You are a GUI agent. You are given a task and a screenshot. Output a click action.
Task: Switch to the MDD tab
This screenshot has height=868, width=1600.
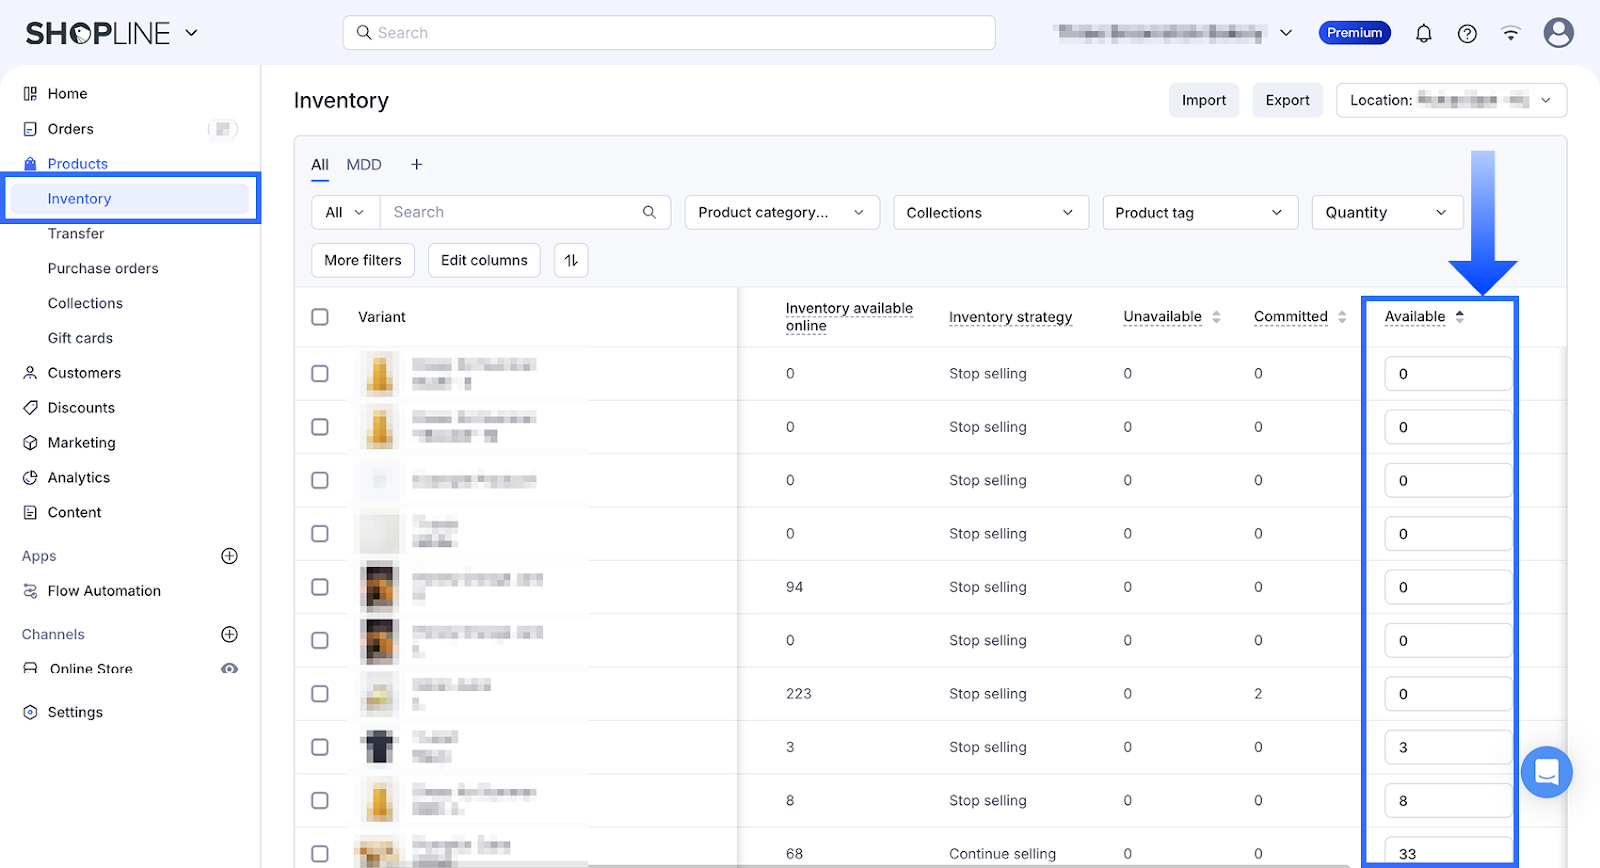364,165
